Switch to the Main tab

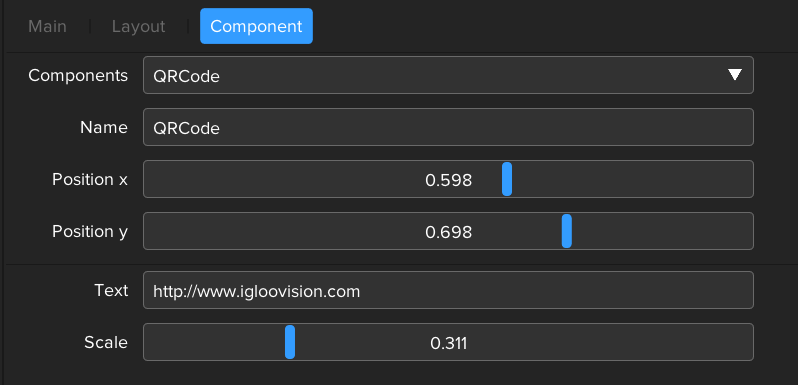[47, 26]
